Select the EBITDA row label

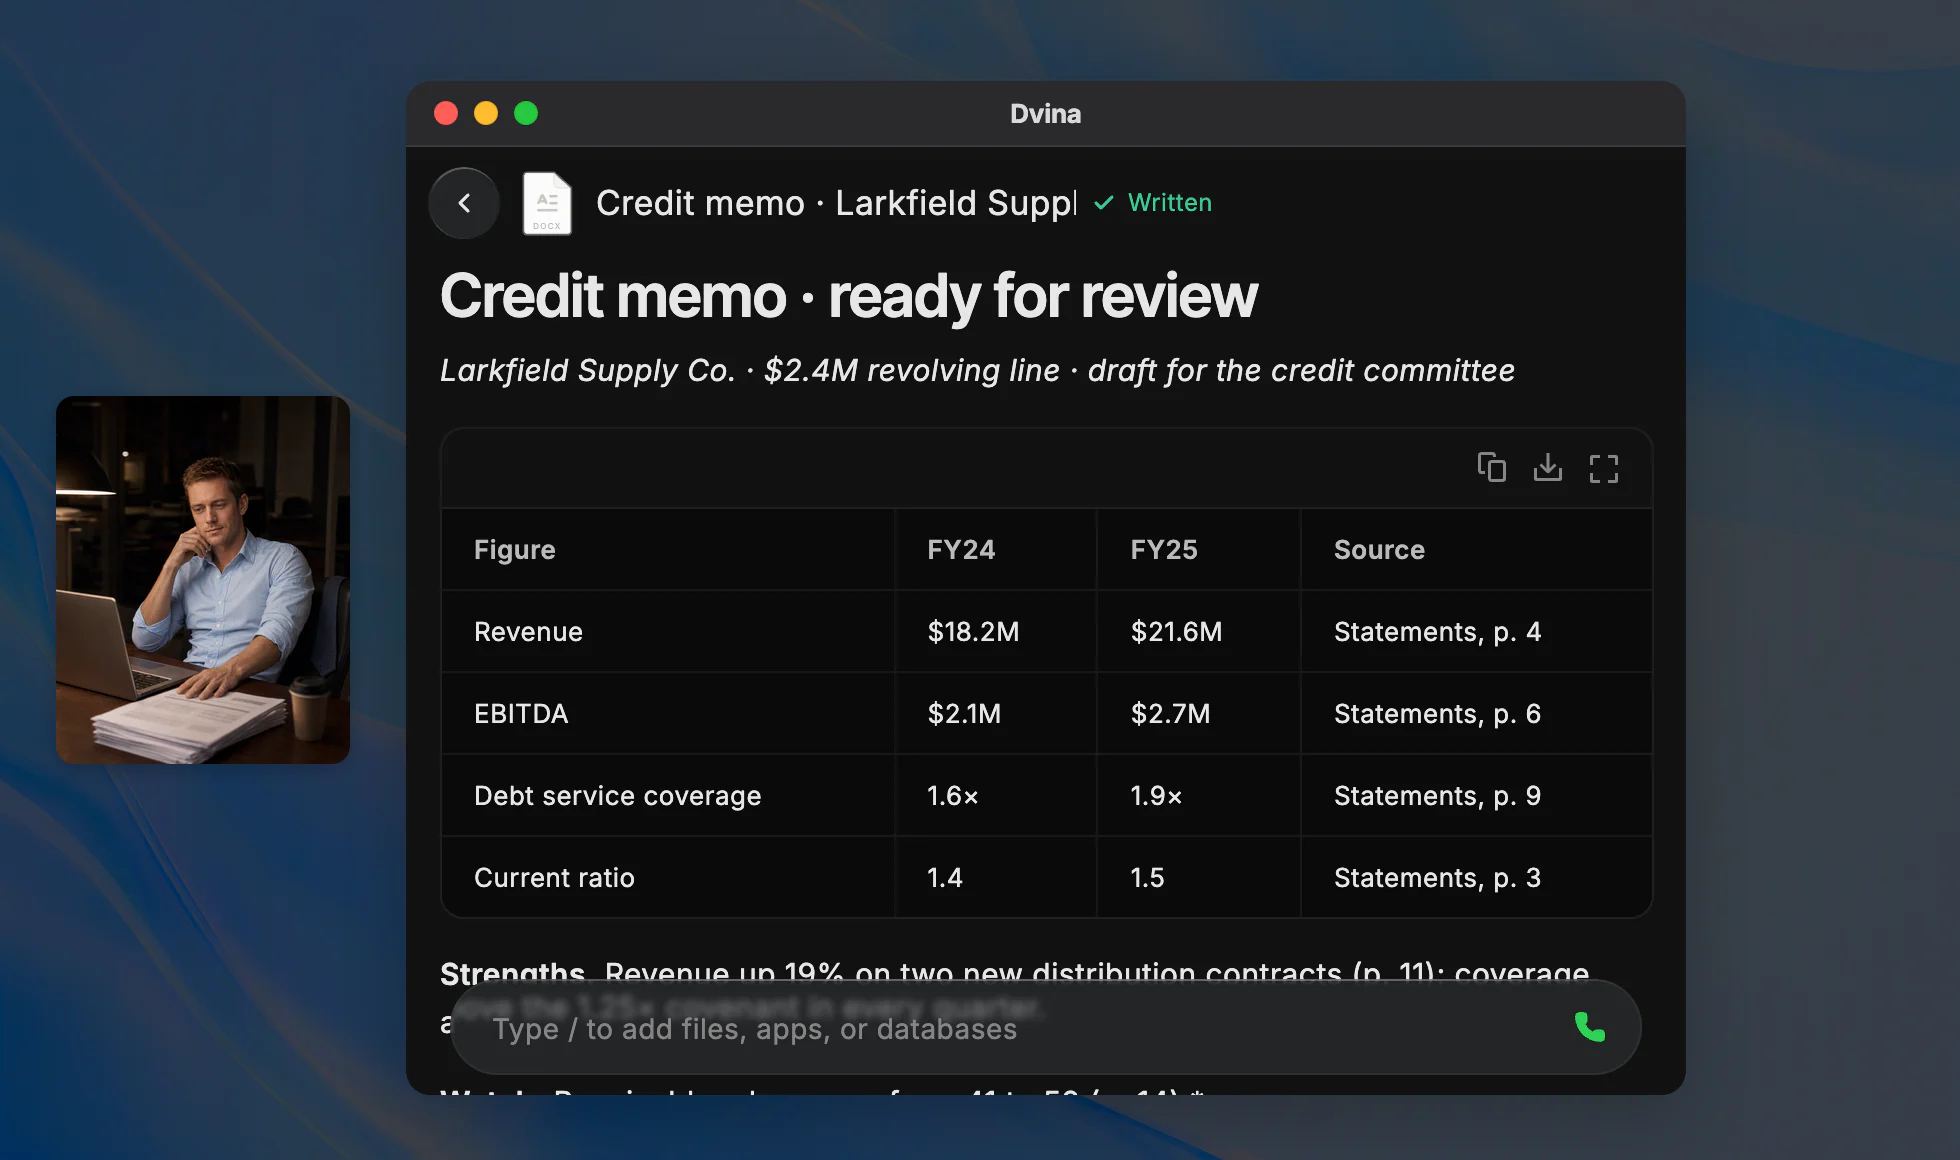(x=521, y=713)
